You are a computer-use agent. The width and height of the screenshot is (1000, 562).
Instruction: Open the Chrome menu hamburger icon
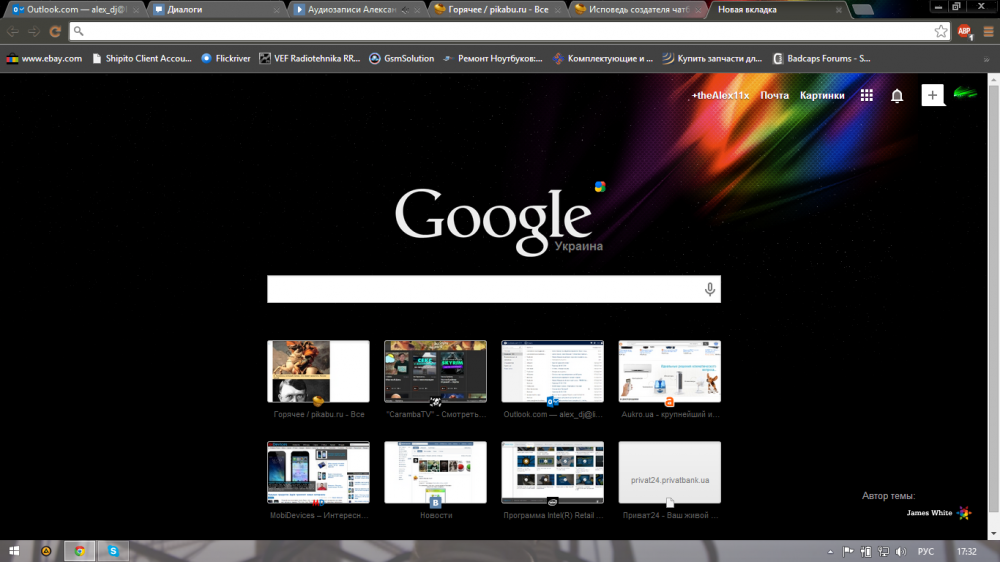pyautogui.click(x=988, y=31)
